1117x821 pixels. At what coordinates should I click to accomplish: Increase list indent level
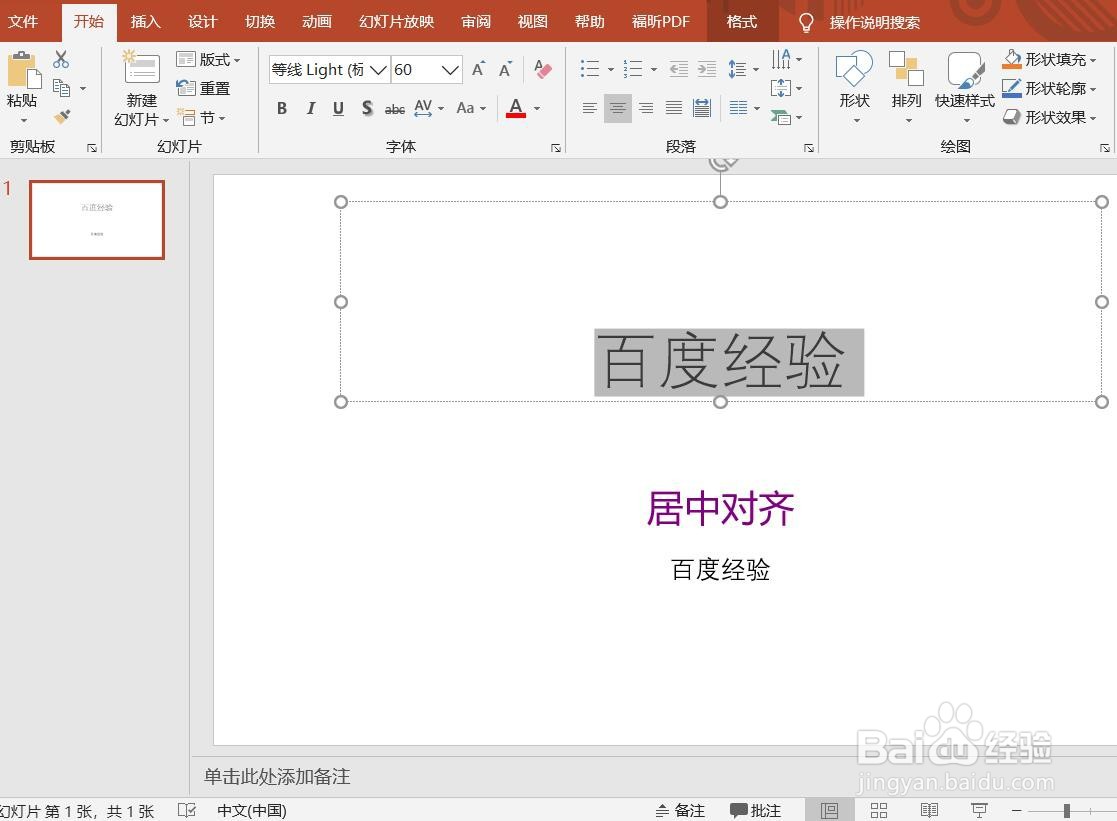(707, 69)
